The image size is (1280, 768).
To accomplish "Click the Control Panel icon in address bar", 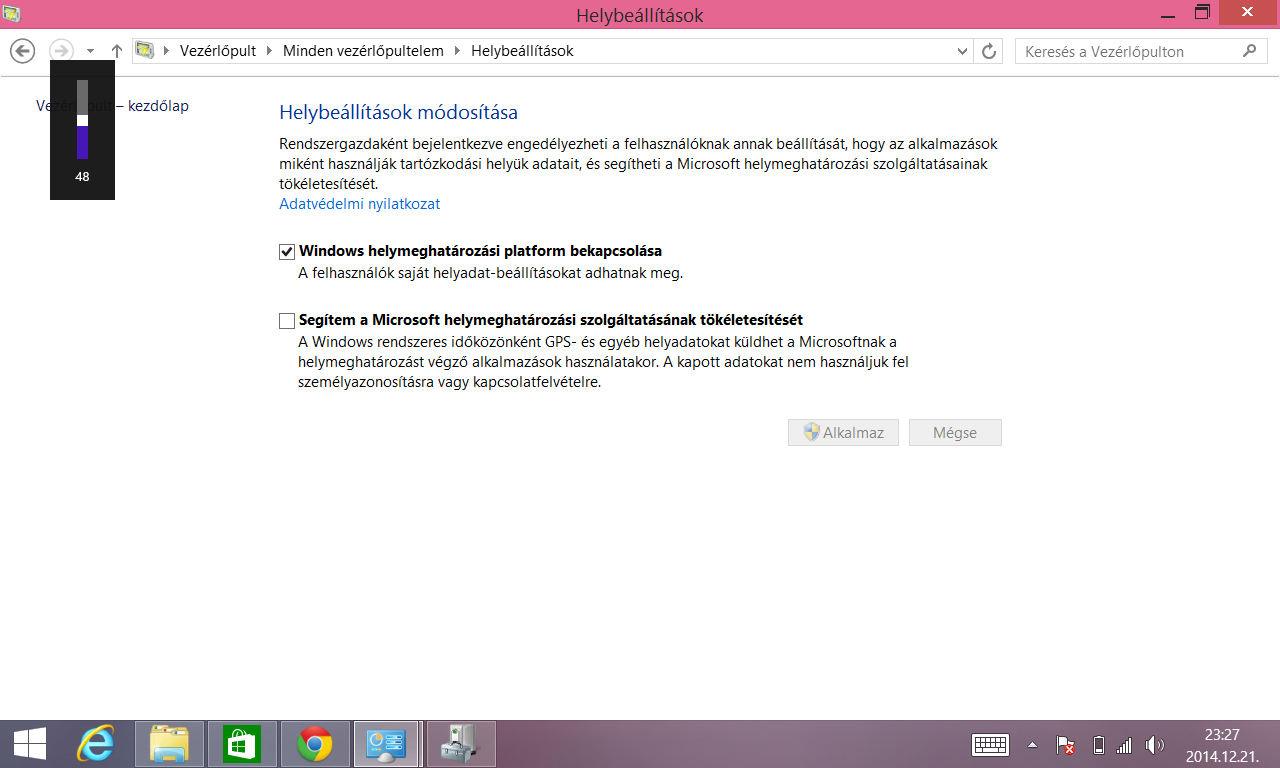I will click(145, 50).
